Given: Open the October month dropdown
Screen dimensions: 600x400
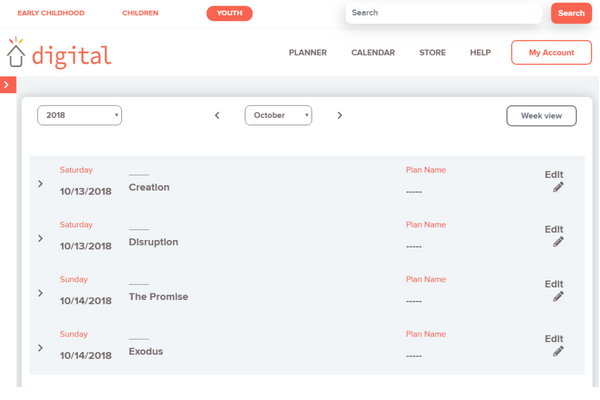Looking at the screenshot, I should [x=278, y=115].
